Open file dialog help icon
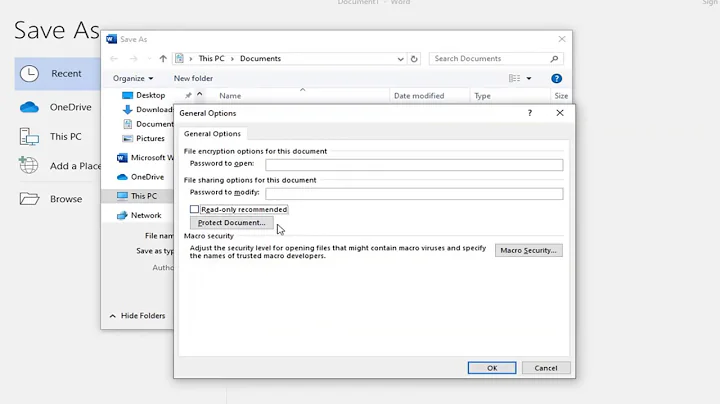 [x=557, y=79]
